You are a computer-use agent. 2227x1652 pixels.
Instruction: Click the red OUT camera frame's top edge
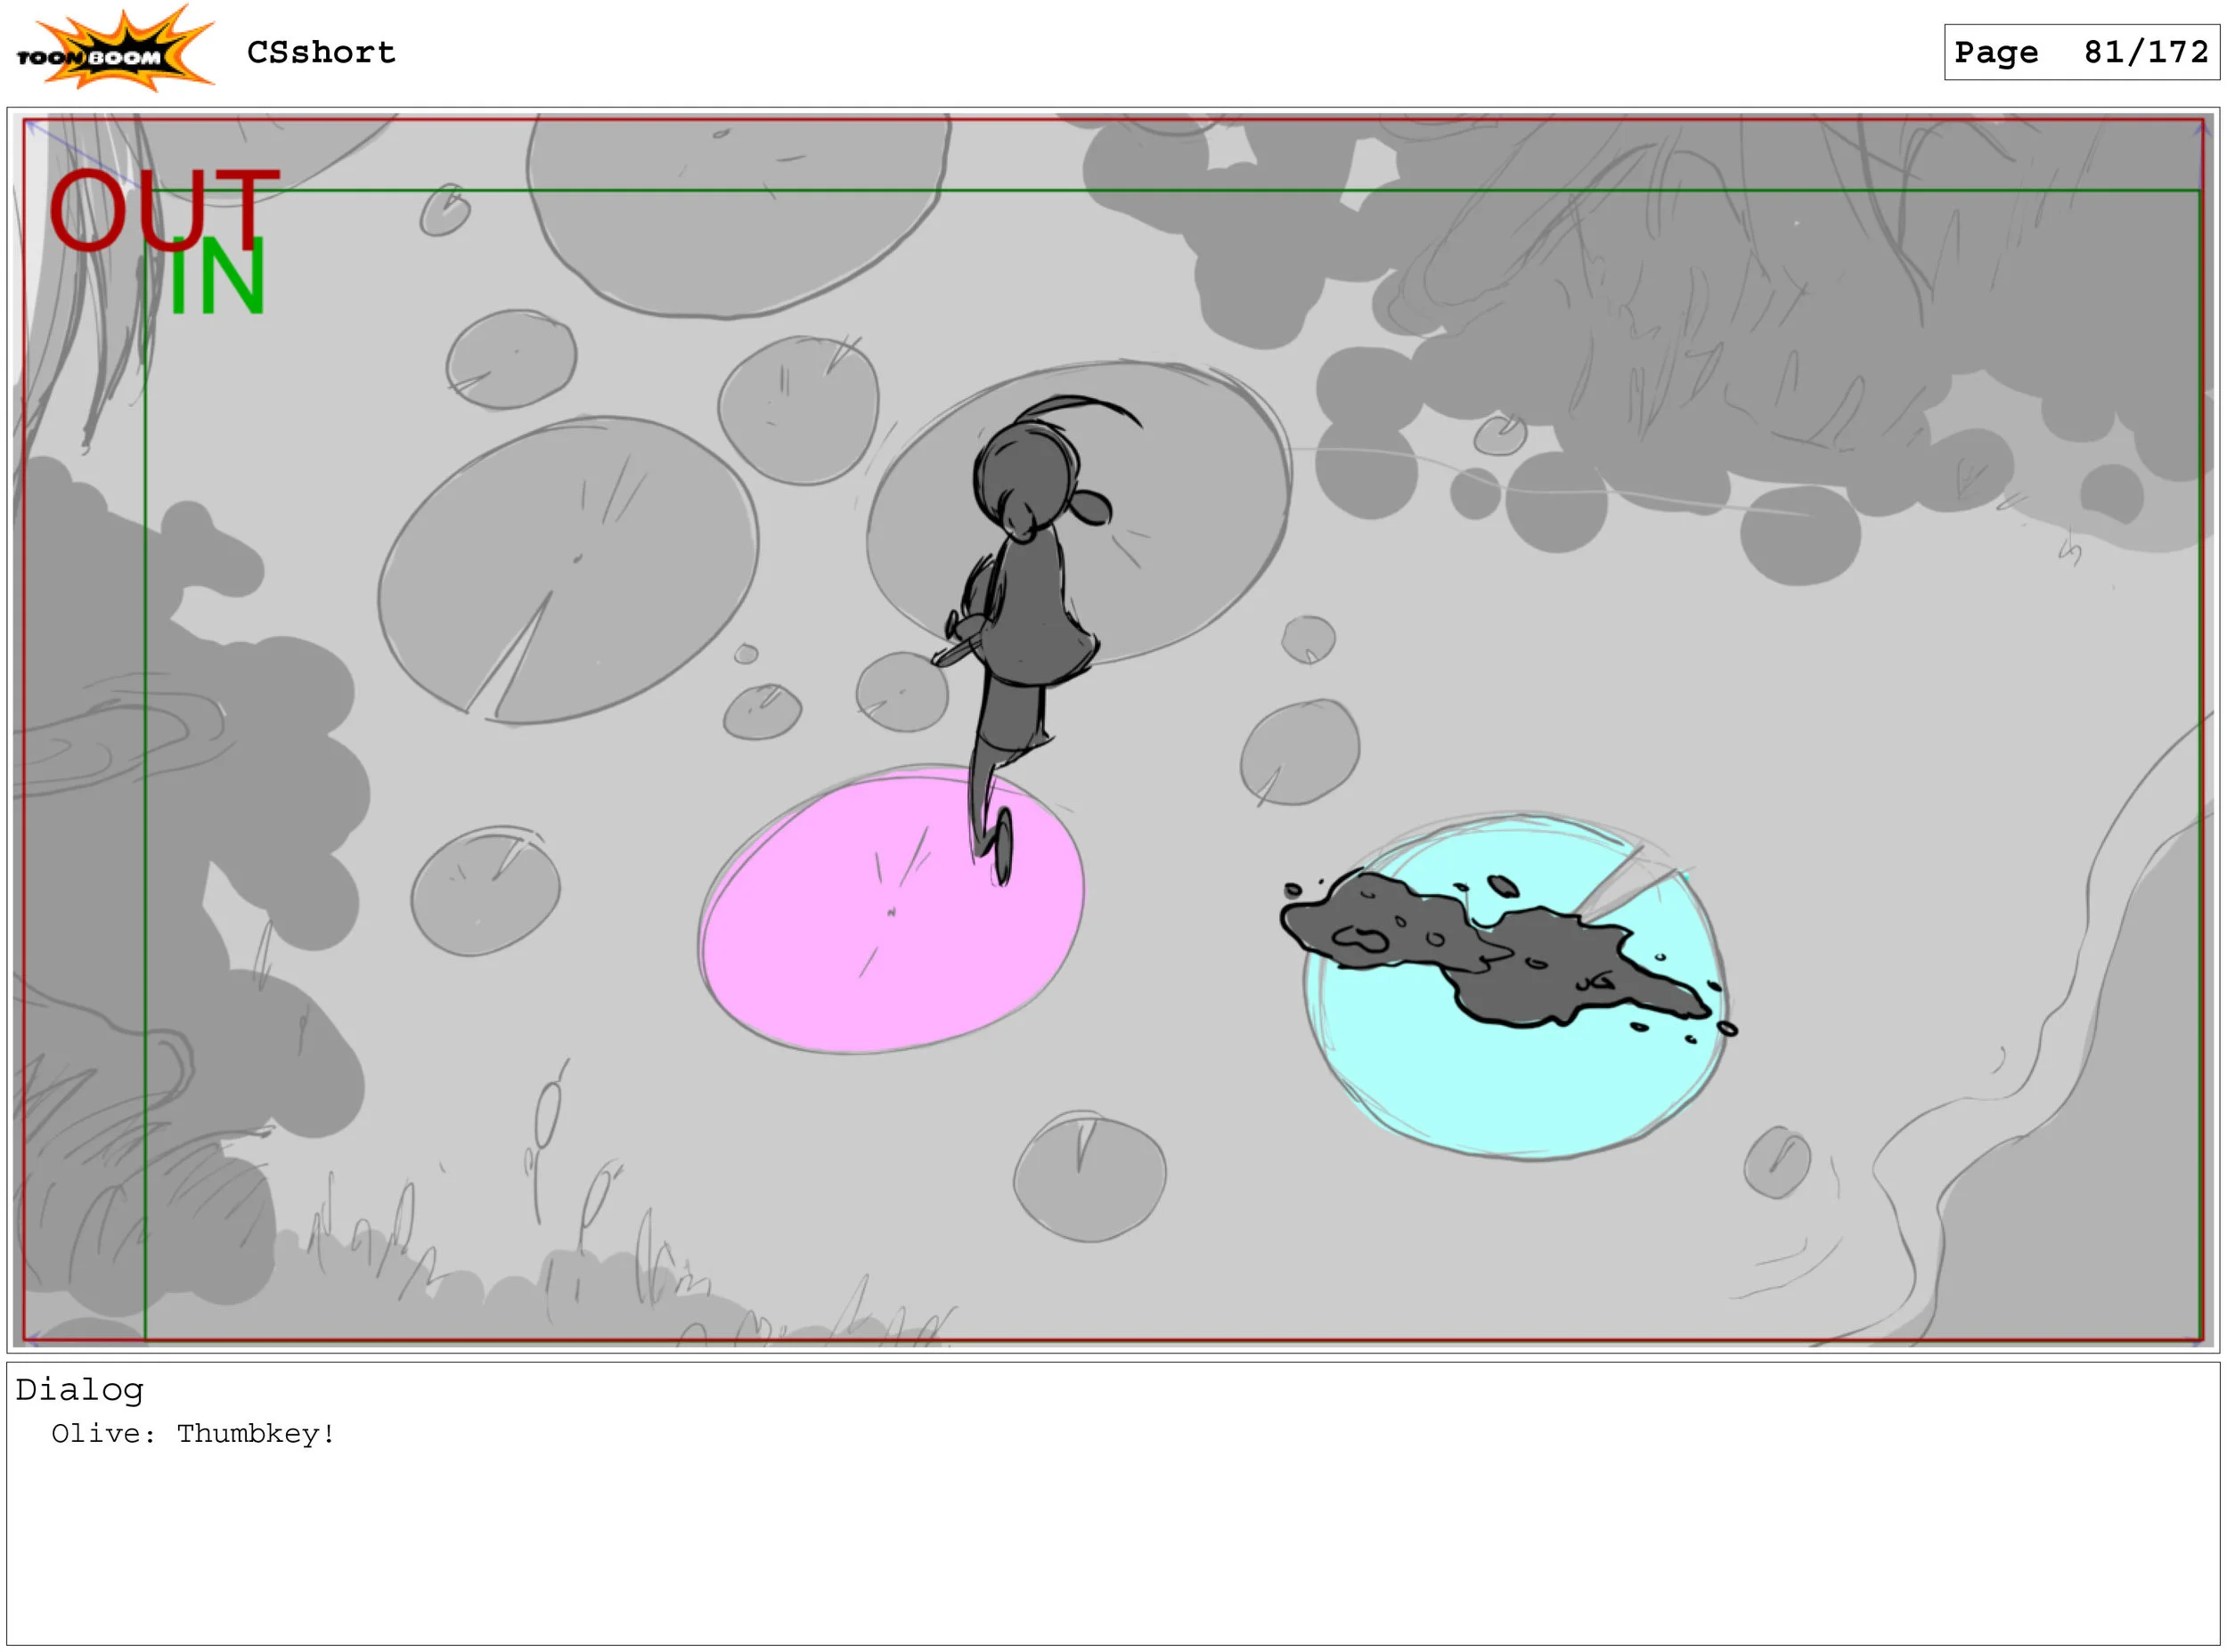click(1100, 120)
